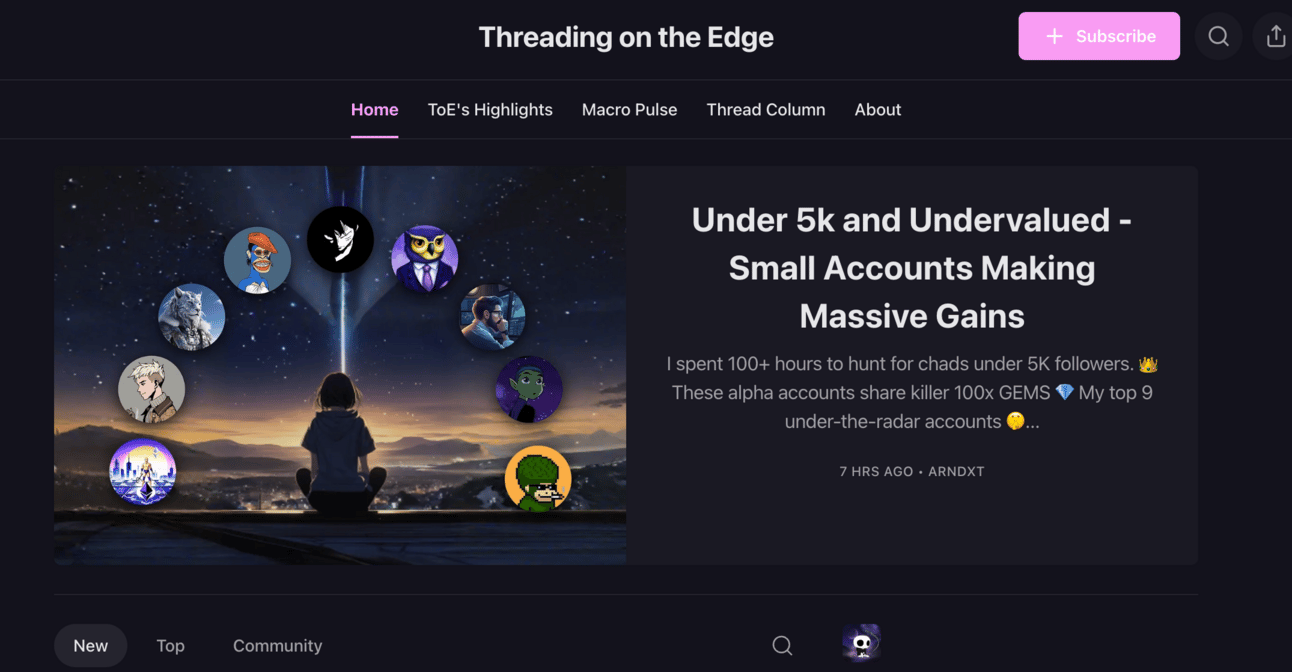The image size is (1292, 672).
Task: Open the share icon in the header
Action: coord(1275,36)
